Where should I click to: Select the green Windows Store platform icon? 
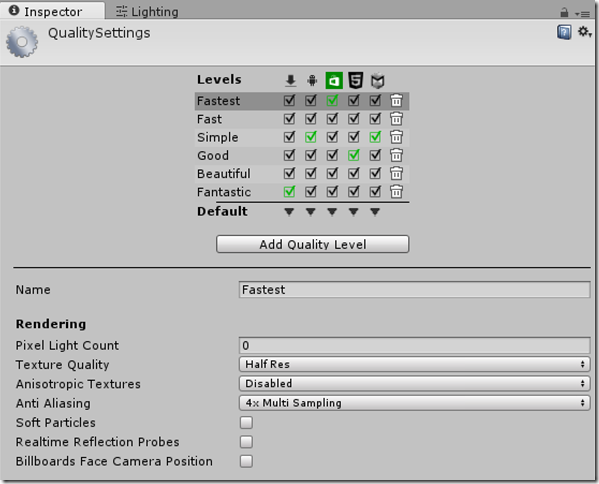pyautogui.click(x=334, y=81)
